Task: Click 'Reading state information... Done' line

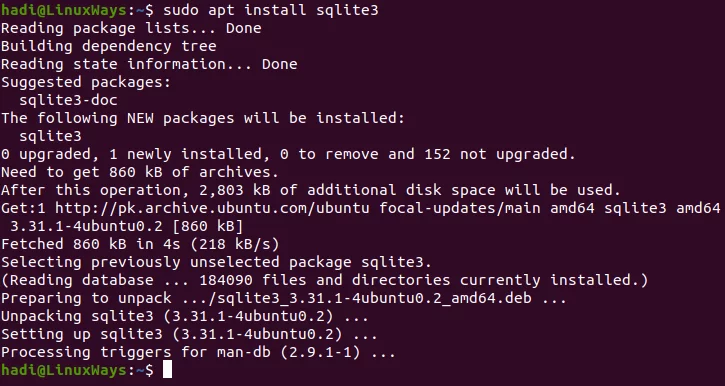Action: (149, 64)
